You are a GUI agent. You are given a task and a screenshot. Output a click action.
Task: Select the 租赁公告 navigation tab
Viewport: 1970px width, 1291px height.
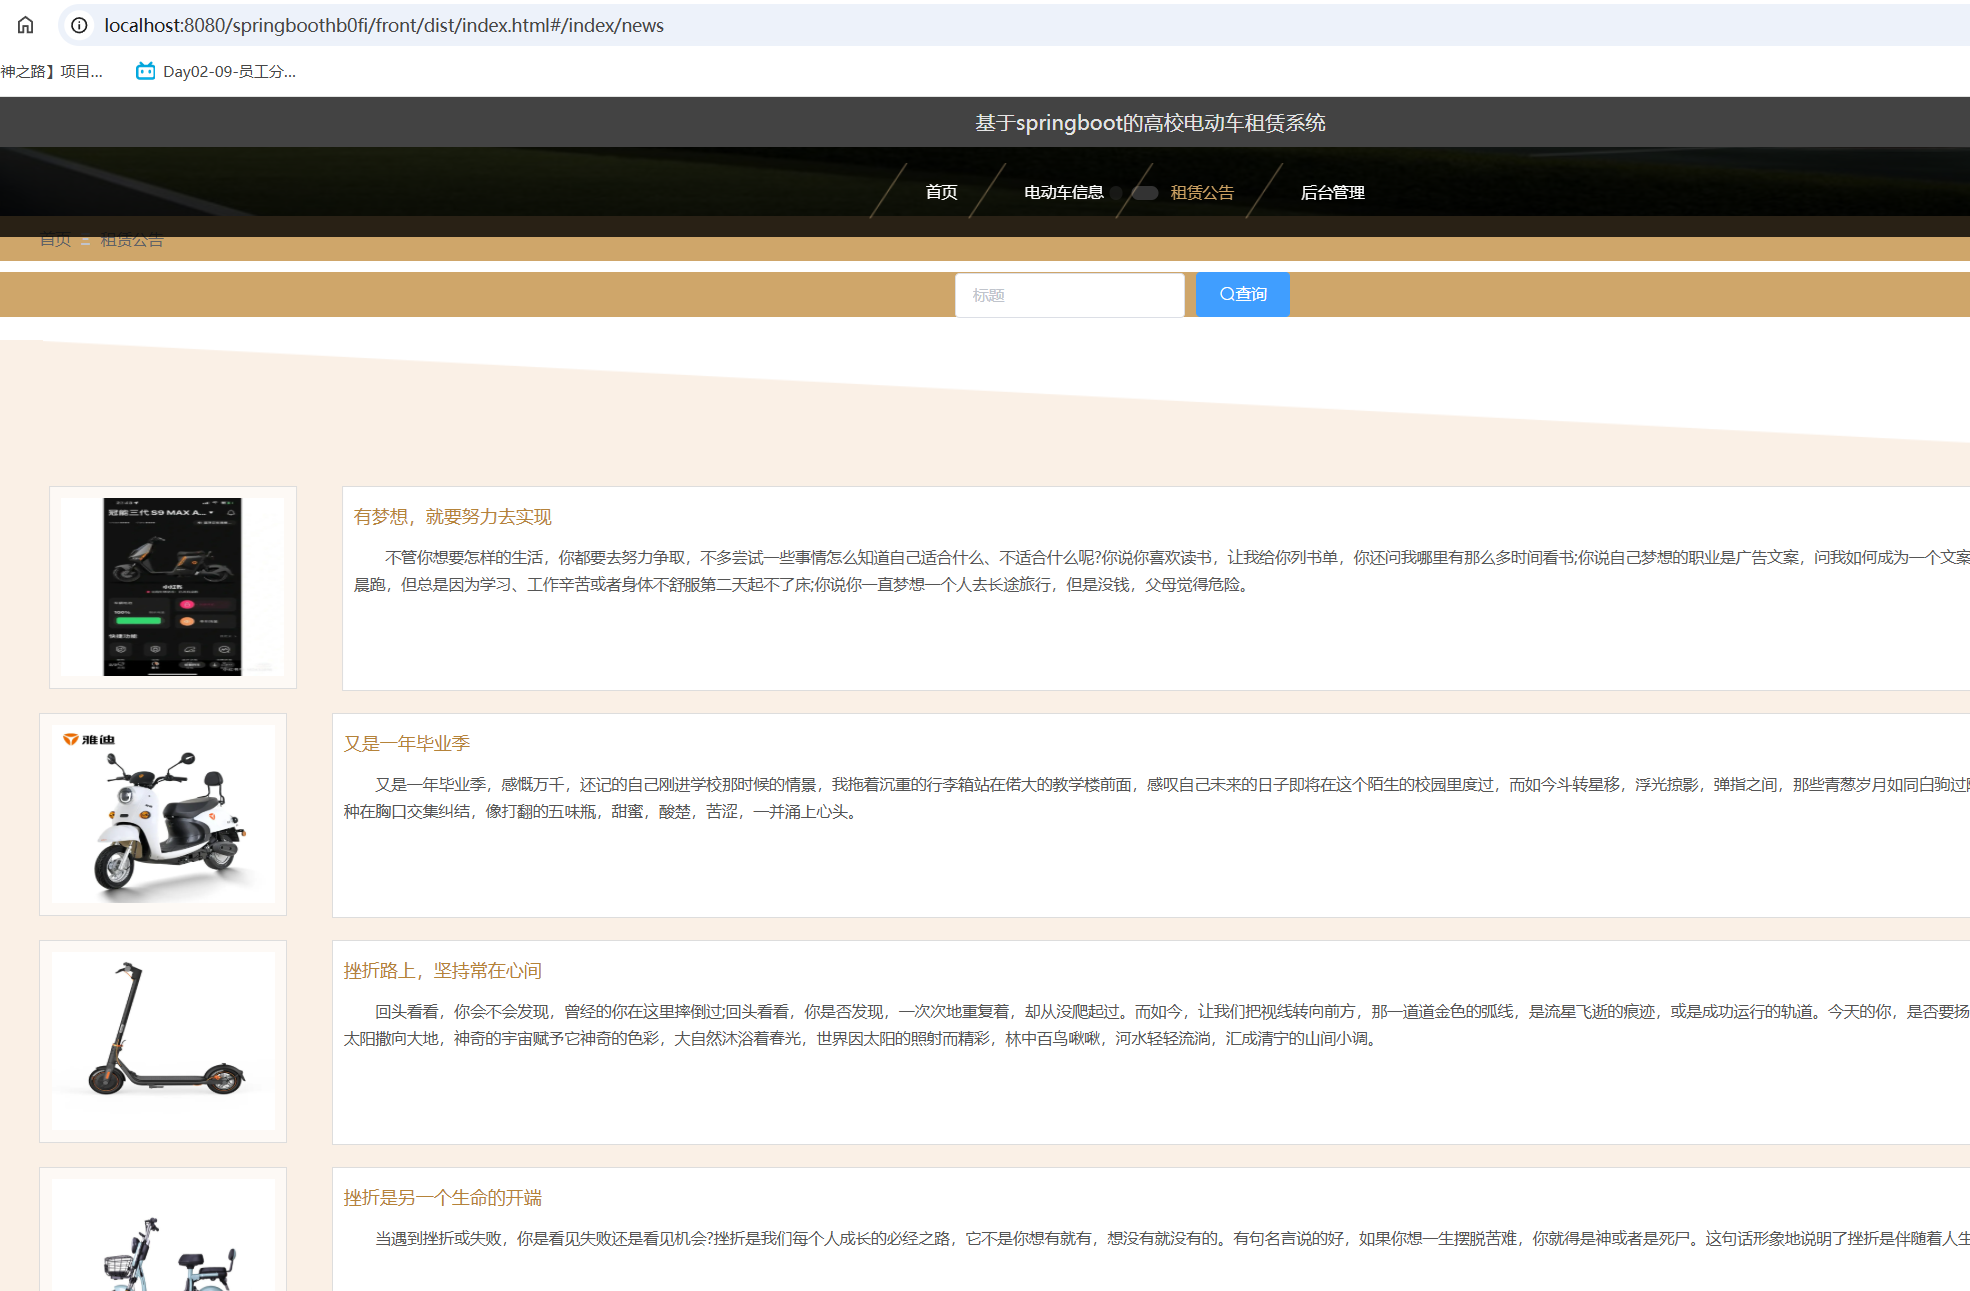click(1202, 192)
